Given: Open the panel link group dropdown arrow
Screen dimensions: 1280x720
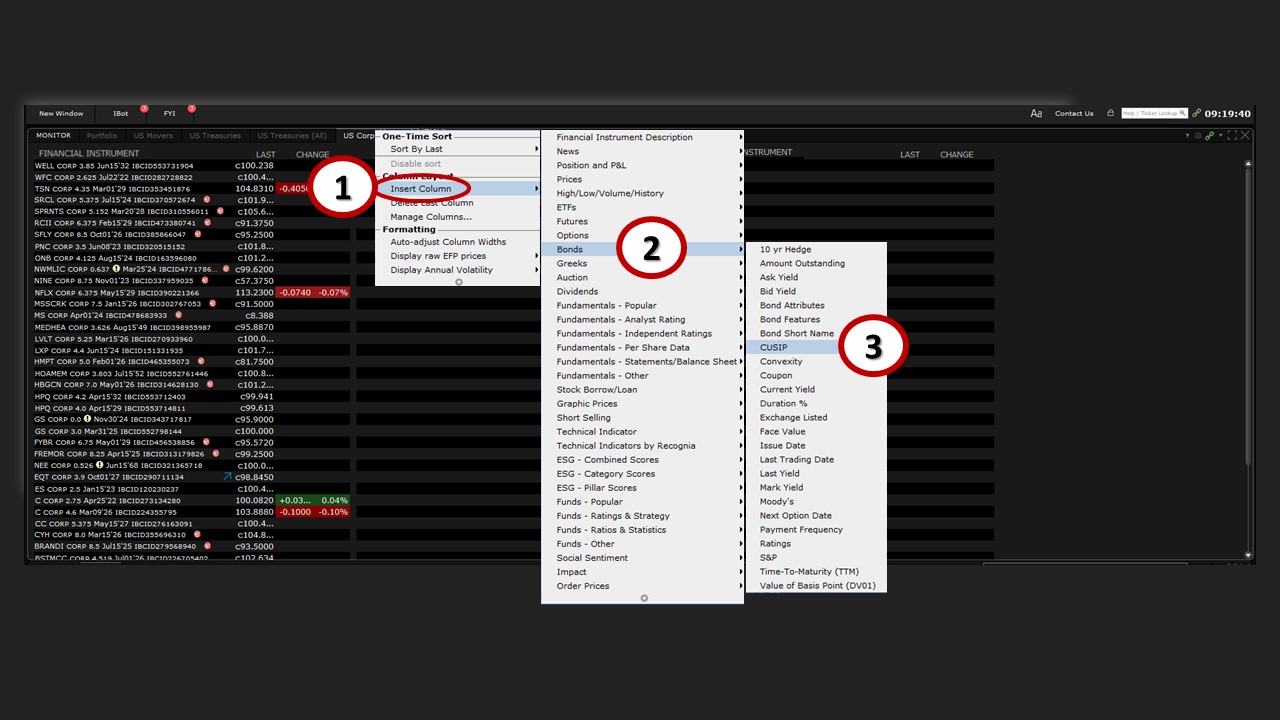Looking at the screenshot, I should pos(1219,136).
